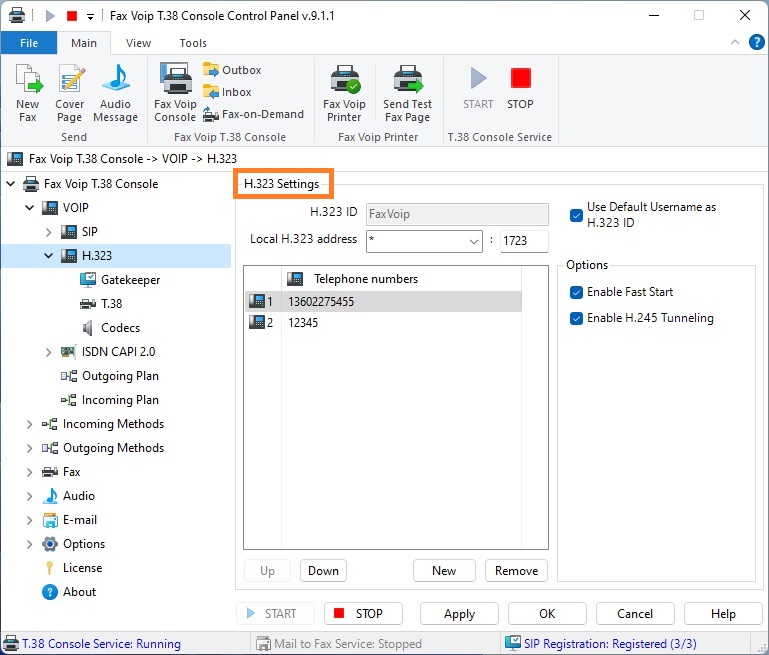
Task: Expand the ISDN CAPI 2.0 node
Action: coord(48,352)
